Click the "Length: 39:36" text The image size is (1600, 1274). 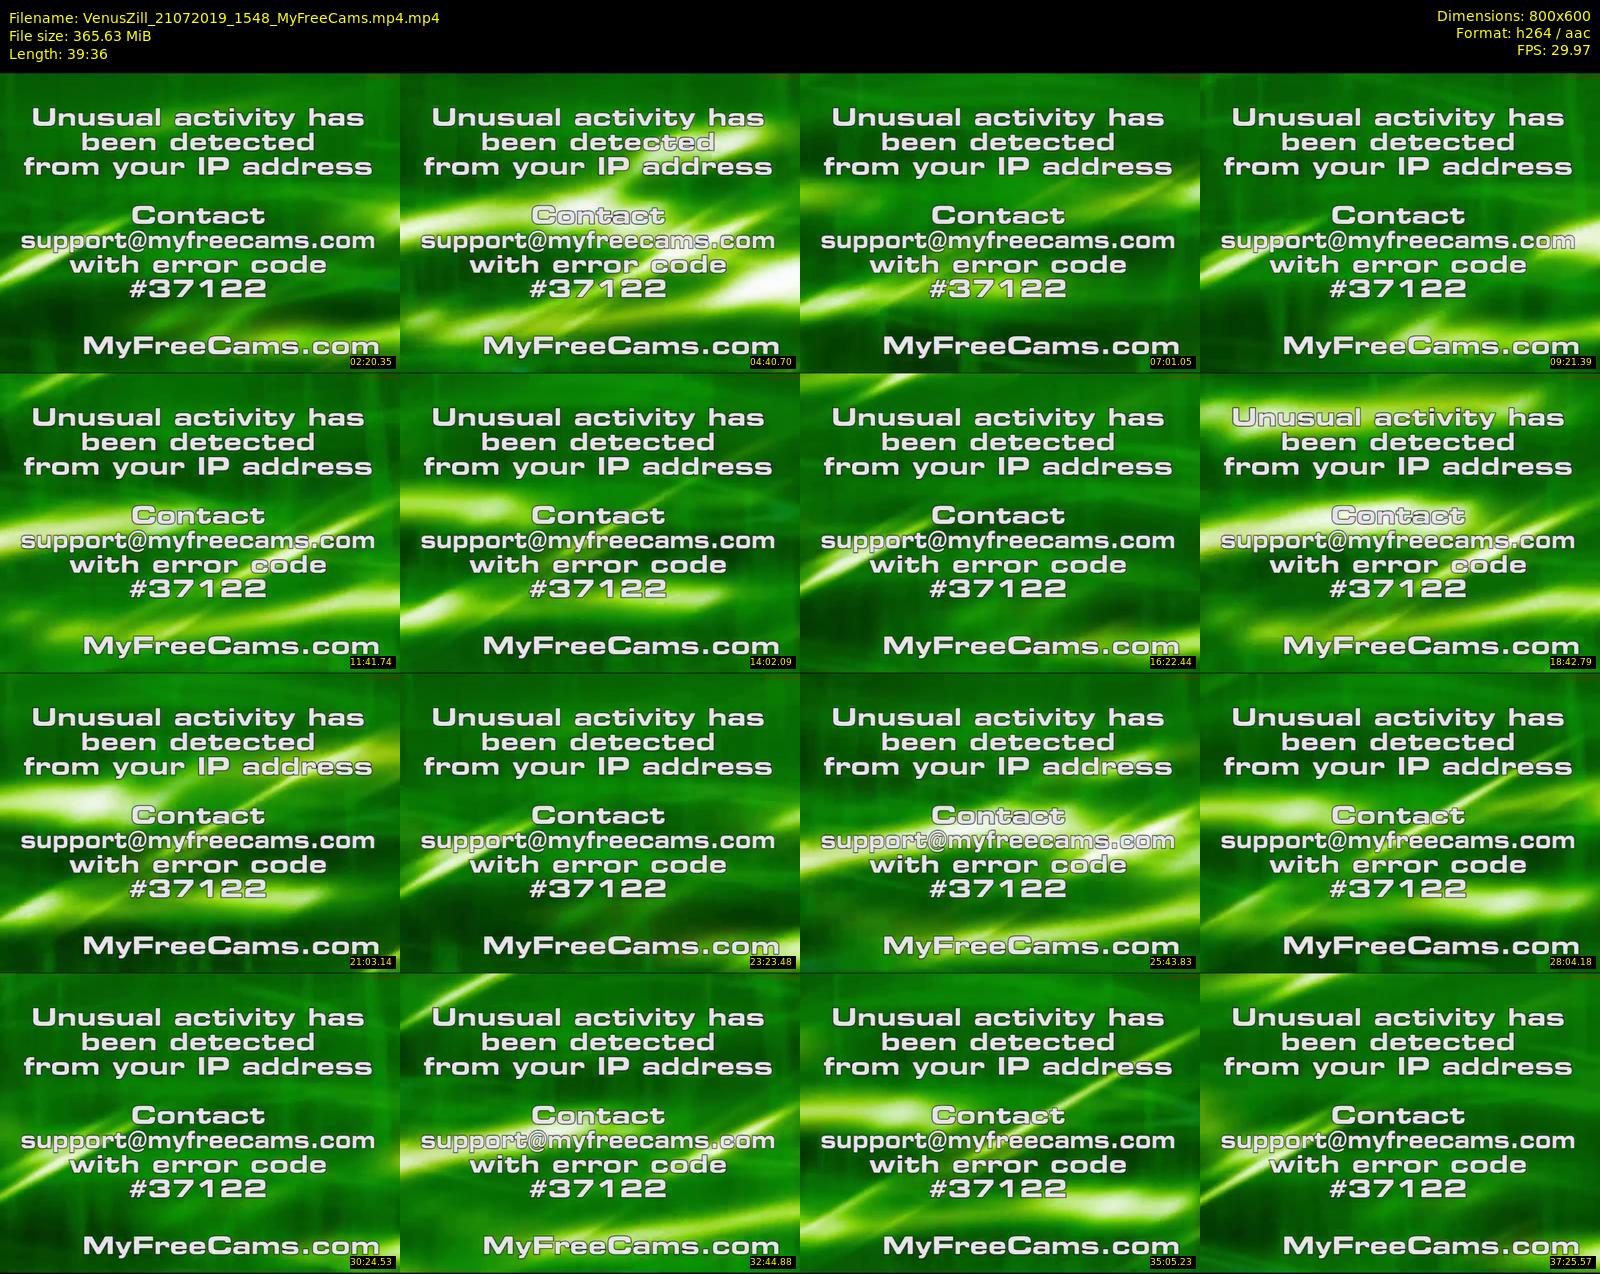[58, 54]
